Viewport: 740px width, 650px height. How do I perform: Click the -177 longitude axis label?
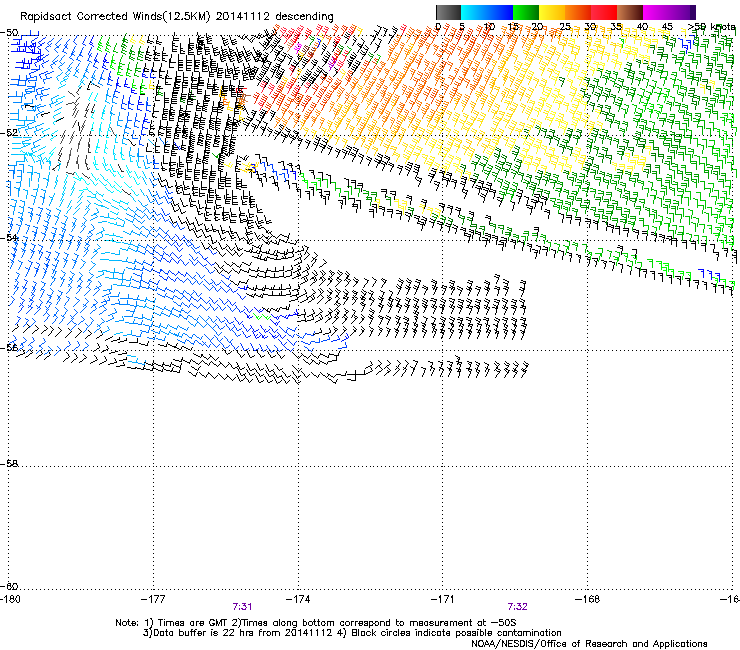pos(153,599)
